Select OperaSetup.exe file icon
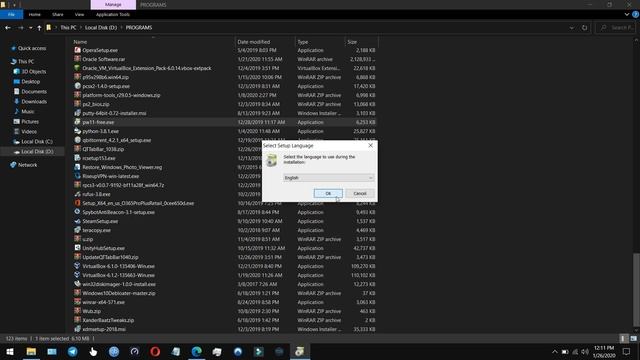Image resolution: width=640 pixels, height=360 pixels. point(77,50)
